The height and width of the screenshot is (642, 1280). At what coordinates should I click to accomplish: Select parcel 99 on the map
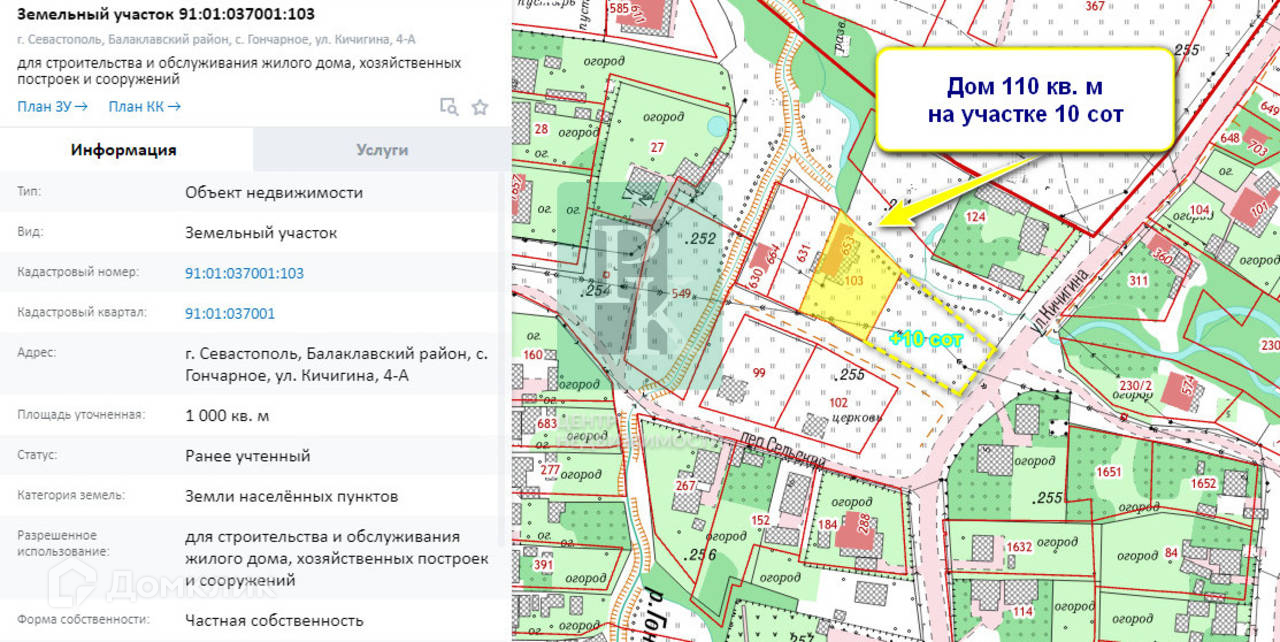click(759, 373)
